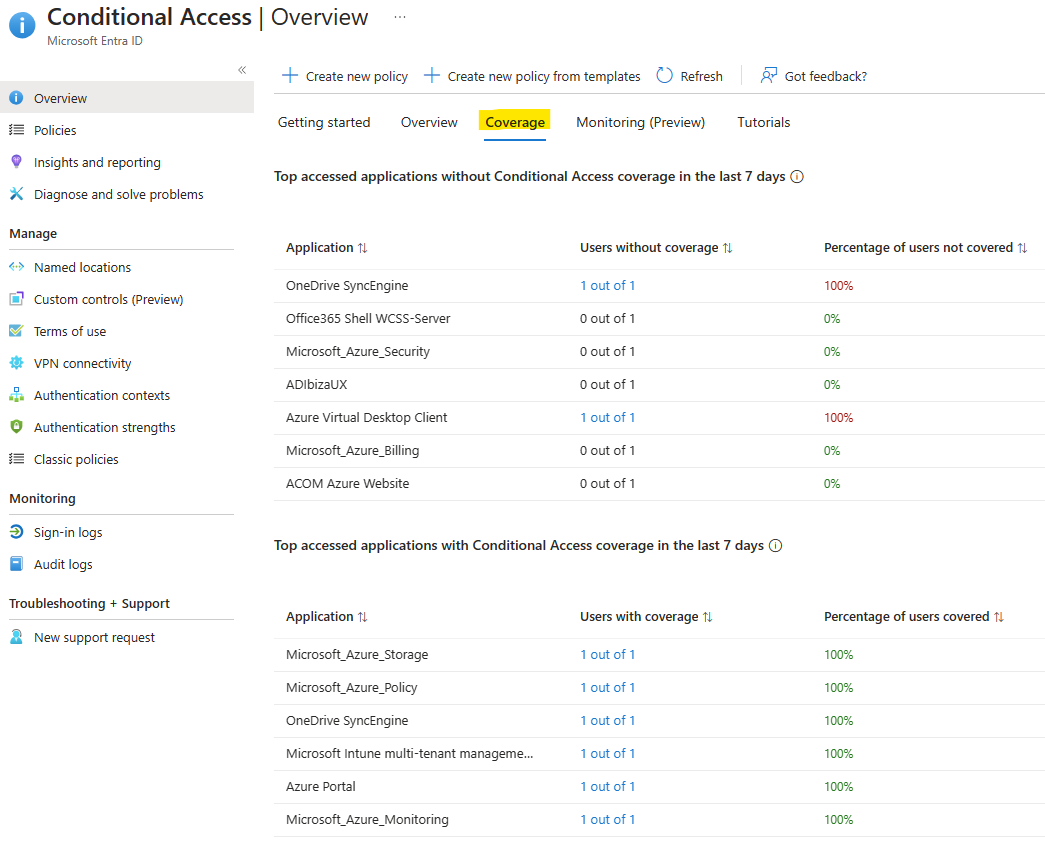The height and width of the screenshot is (845, 1045).
Task: Click the Authentication contexts icon
Action: coord(17,395)
